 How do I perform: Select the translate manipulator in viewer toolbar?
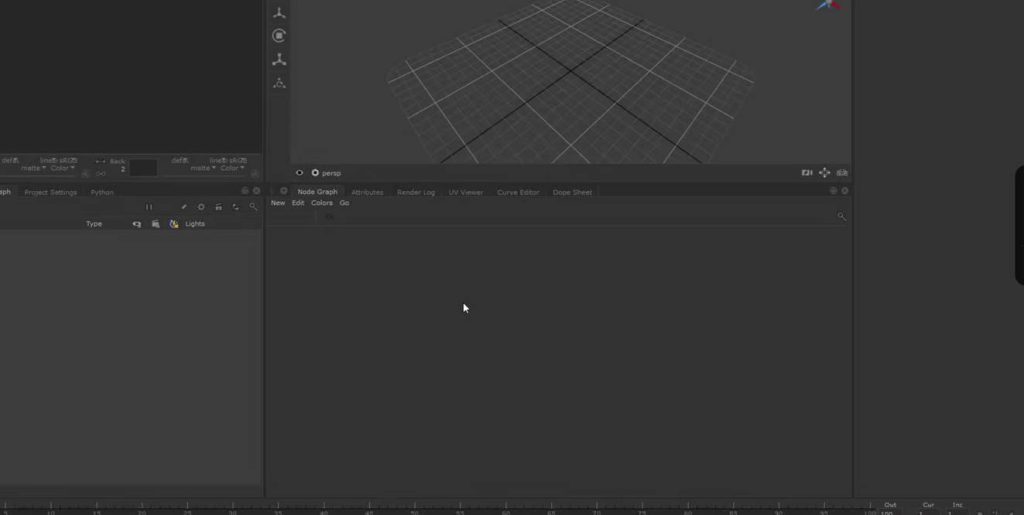279,13
